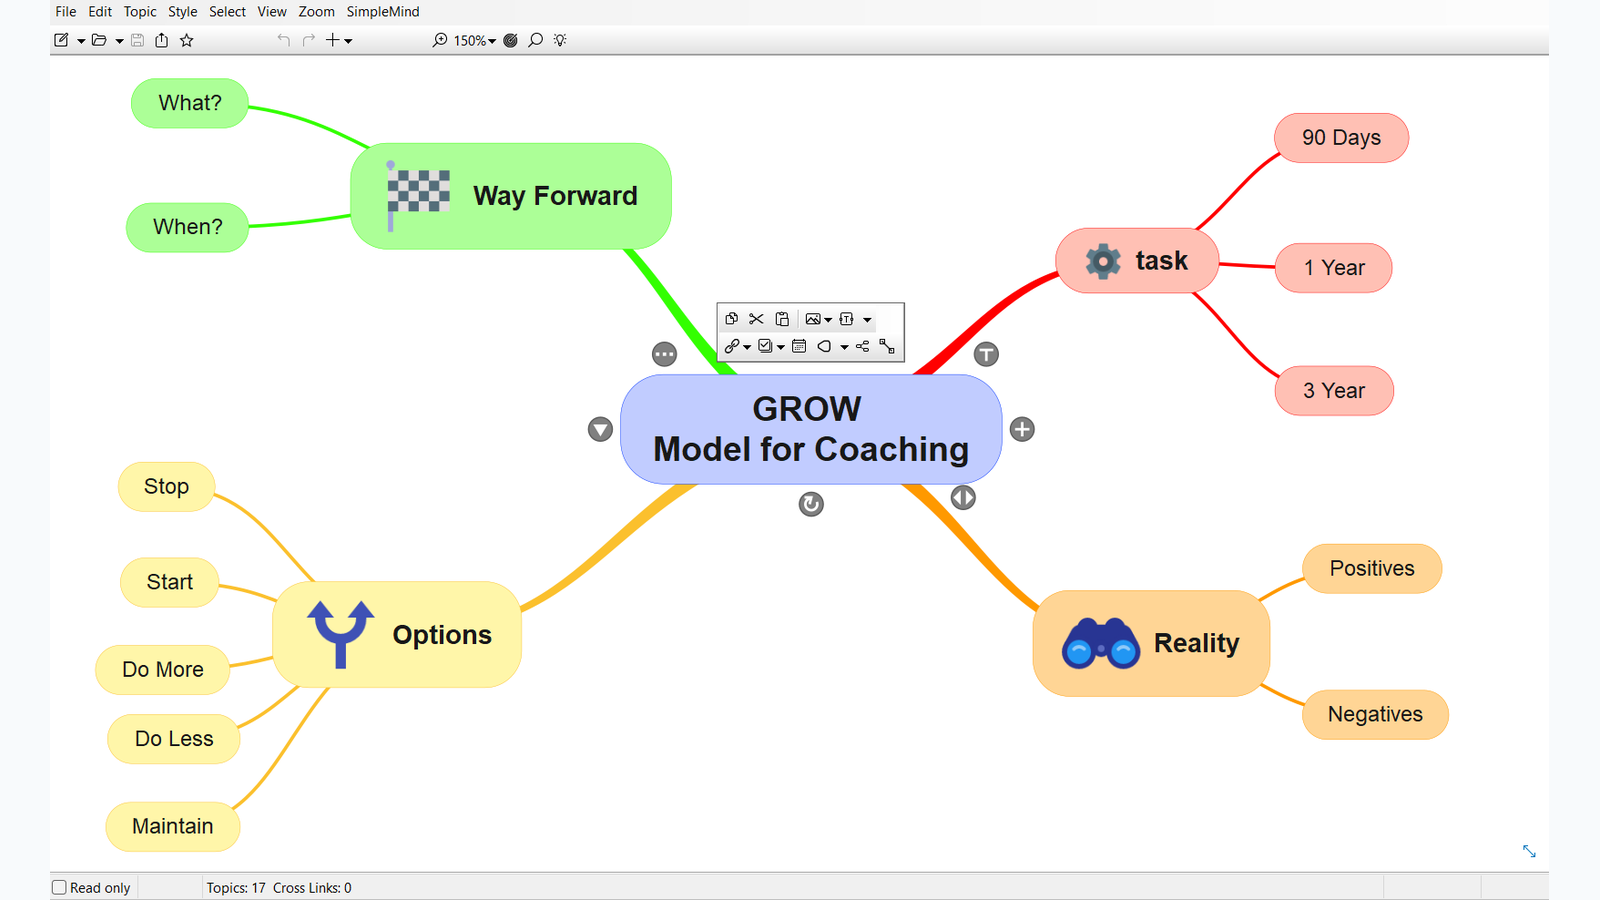Screen dimensions: 1600x900
Task: Expand the text label dropdown arrow
Action: coord(867,320)
